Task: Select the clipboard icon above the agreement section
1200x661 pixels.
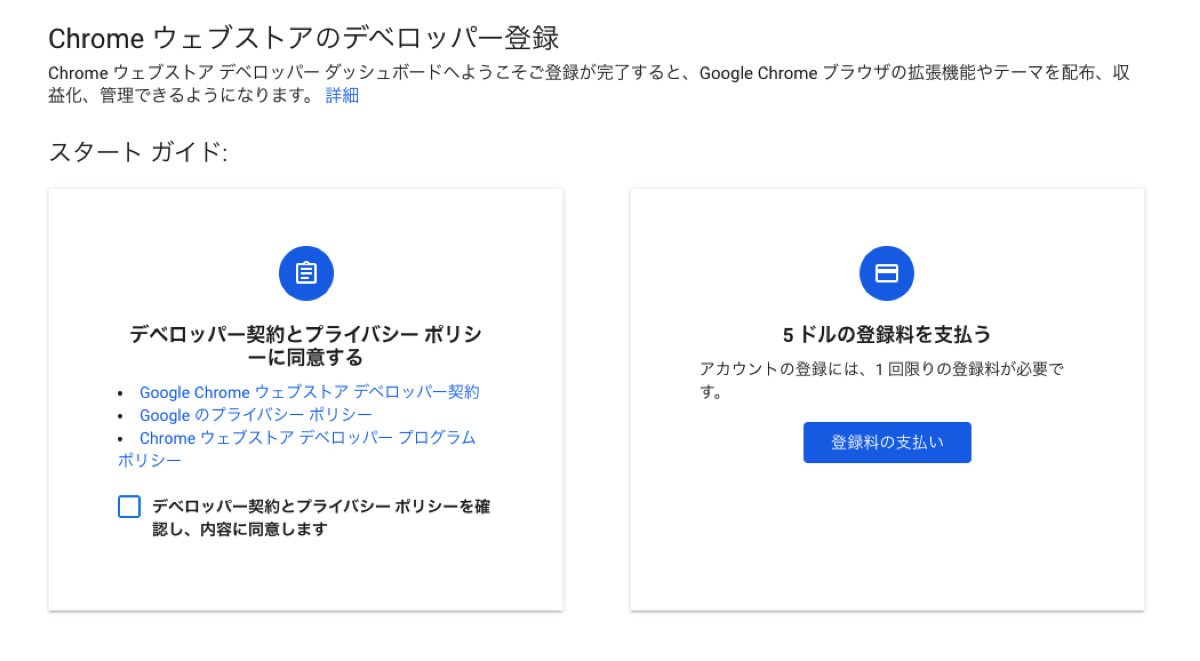Action: point(306,273)
